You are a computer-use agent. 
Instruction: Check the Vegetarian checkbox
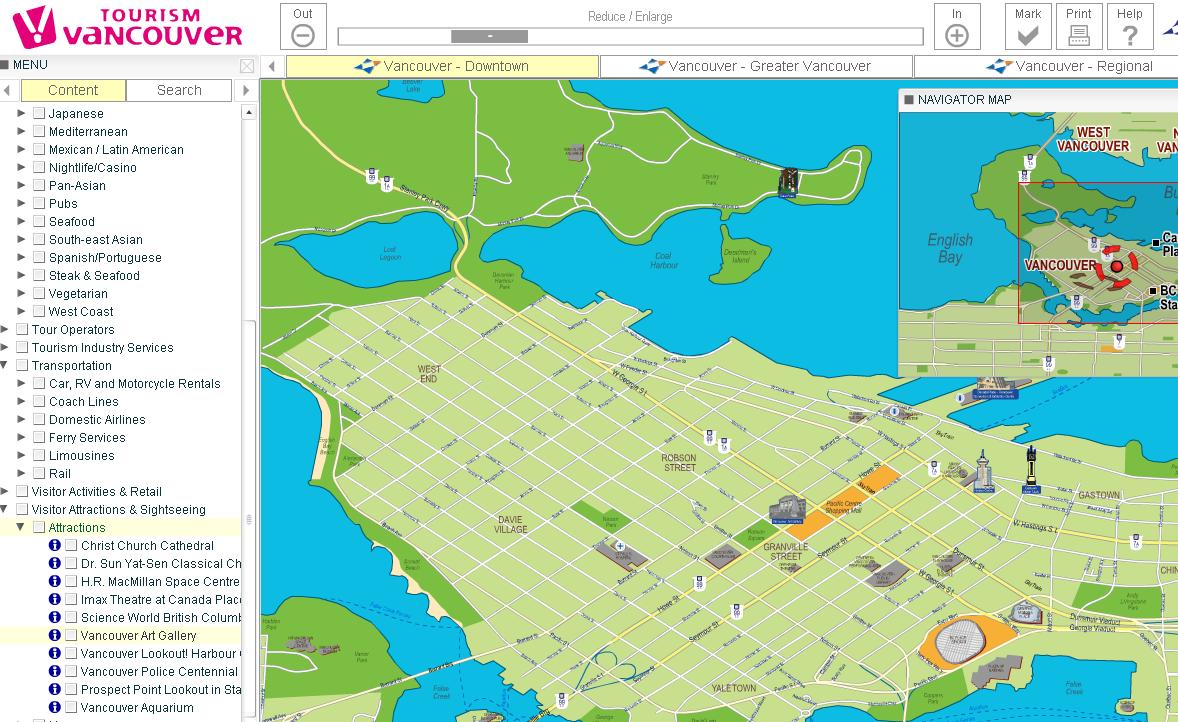click(39, 293)
